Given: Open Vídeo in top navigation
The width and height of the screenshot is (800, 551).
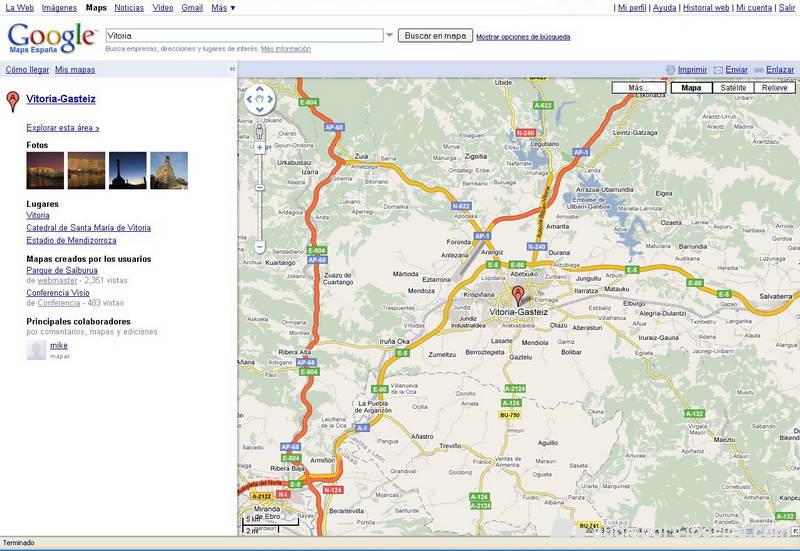Looking at the screenshot, I should pos(163,8).
